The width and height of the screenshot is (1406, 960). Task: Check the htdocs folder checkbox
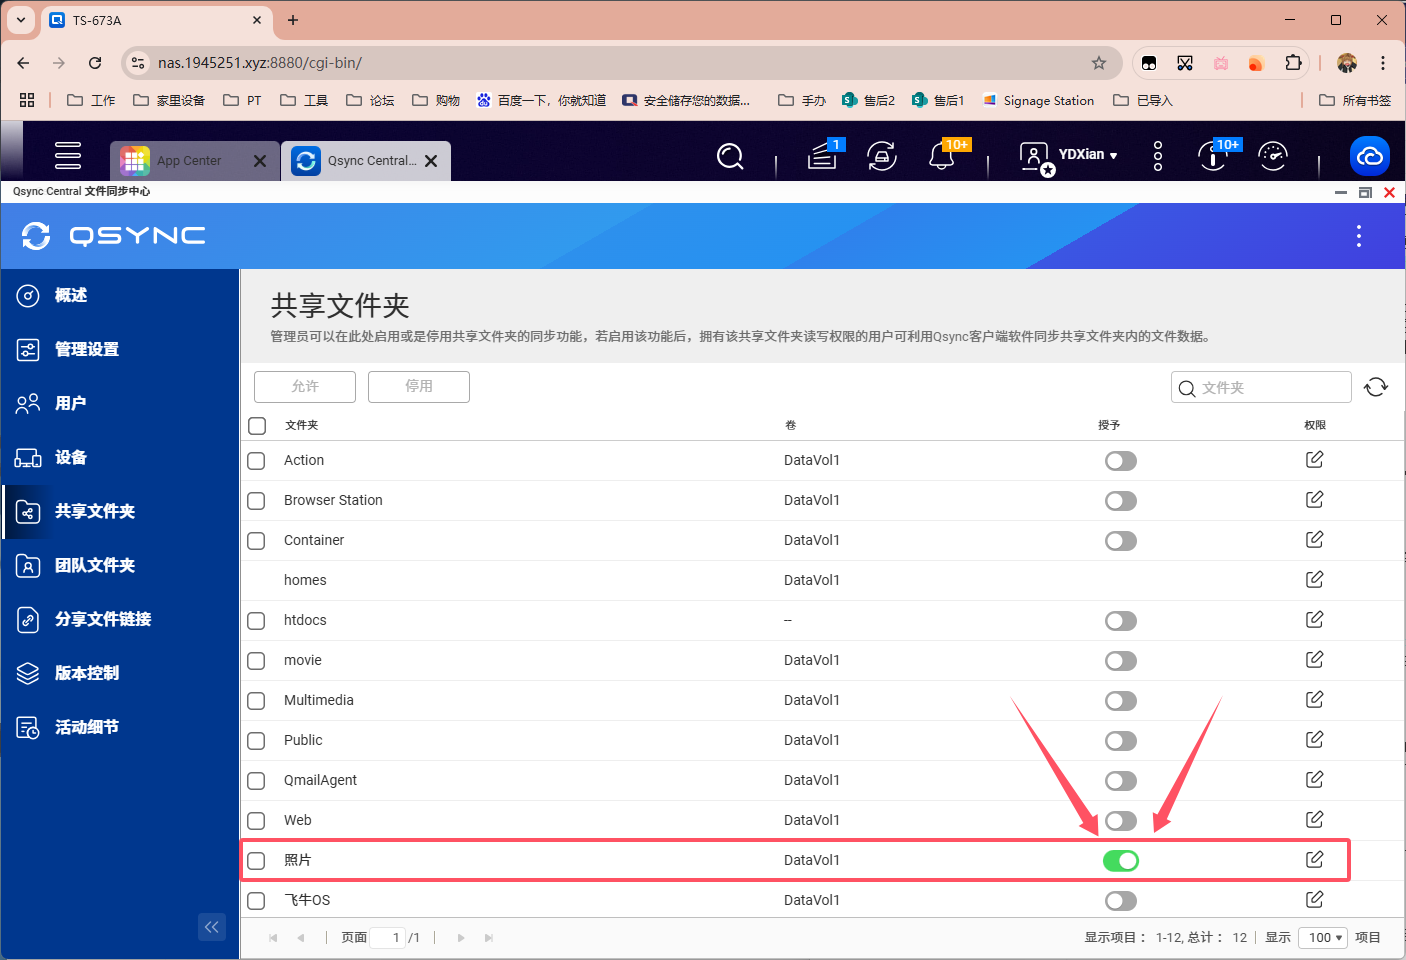[x=257, y=621]
